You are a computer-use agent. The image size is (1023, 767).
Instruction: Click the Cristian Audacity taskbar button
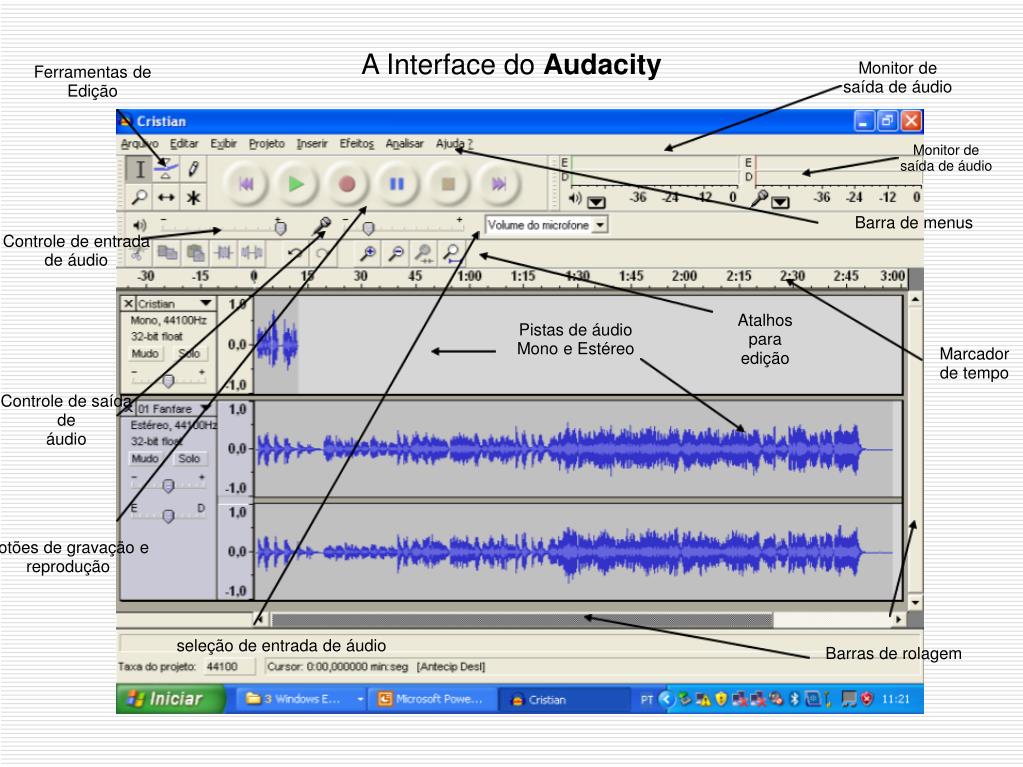pos(565,699)
